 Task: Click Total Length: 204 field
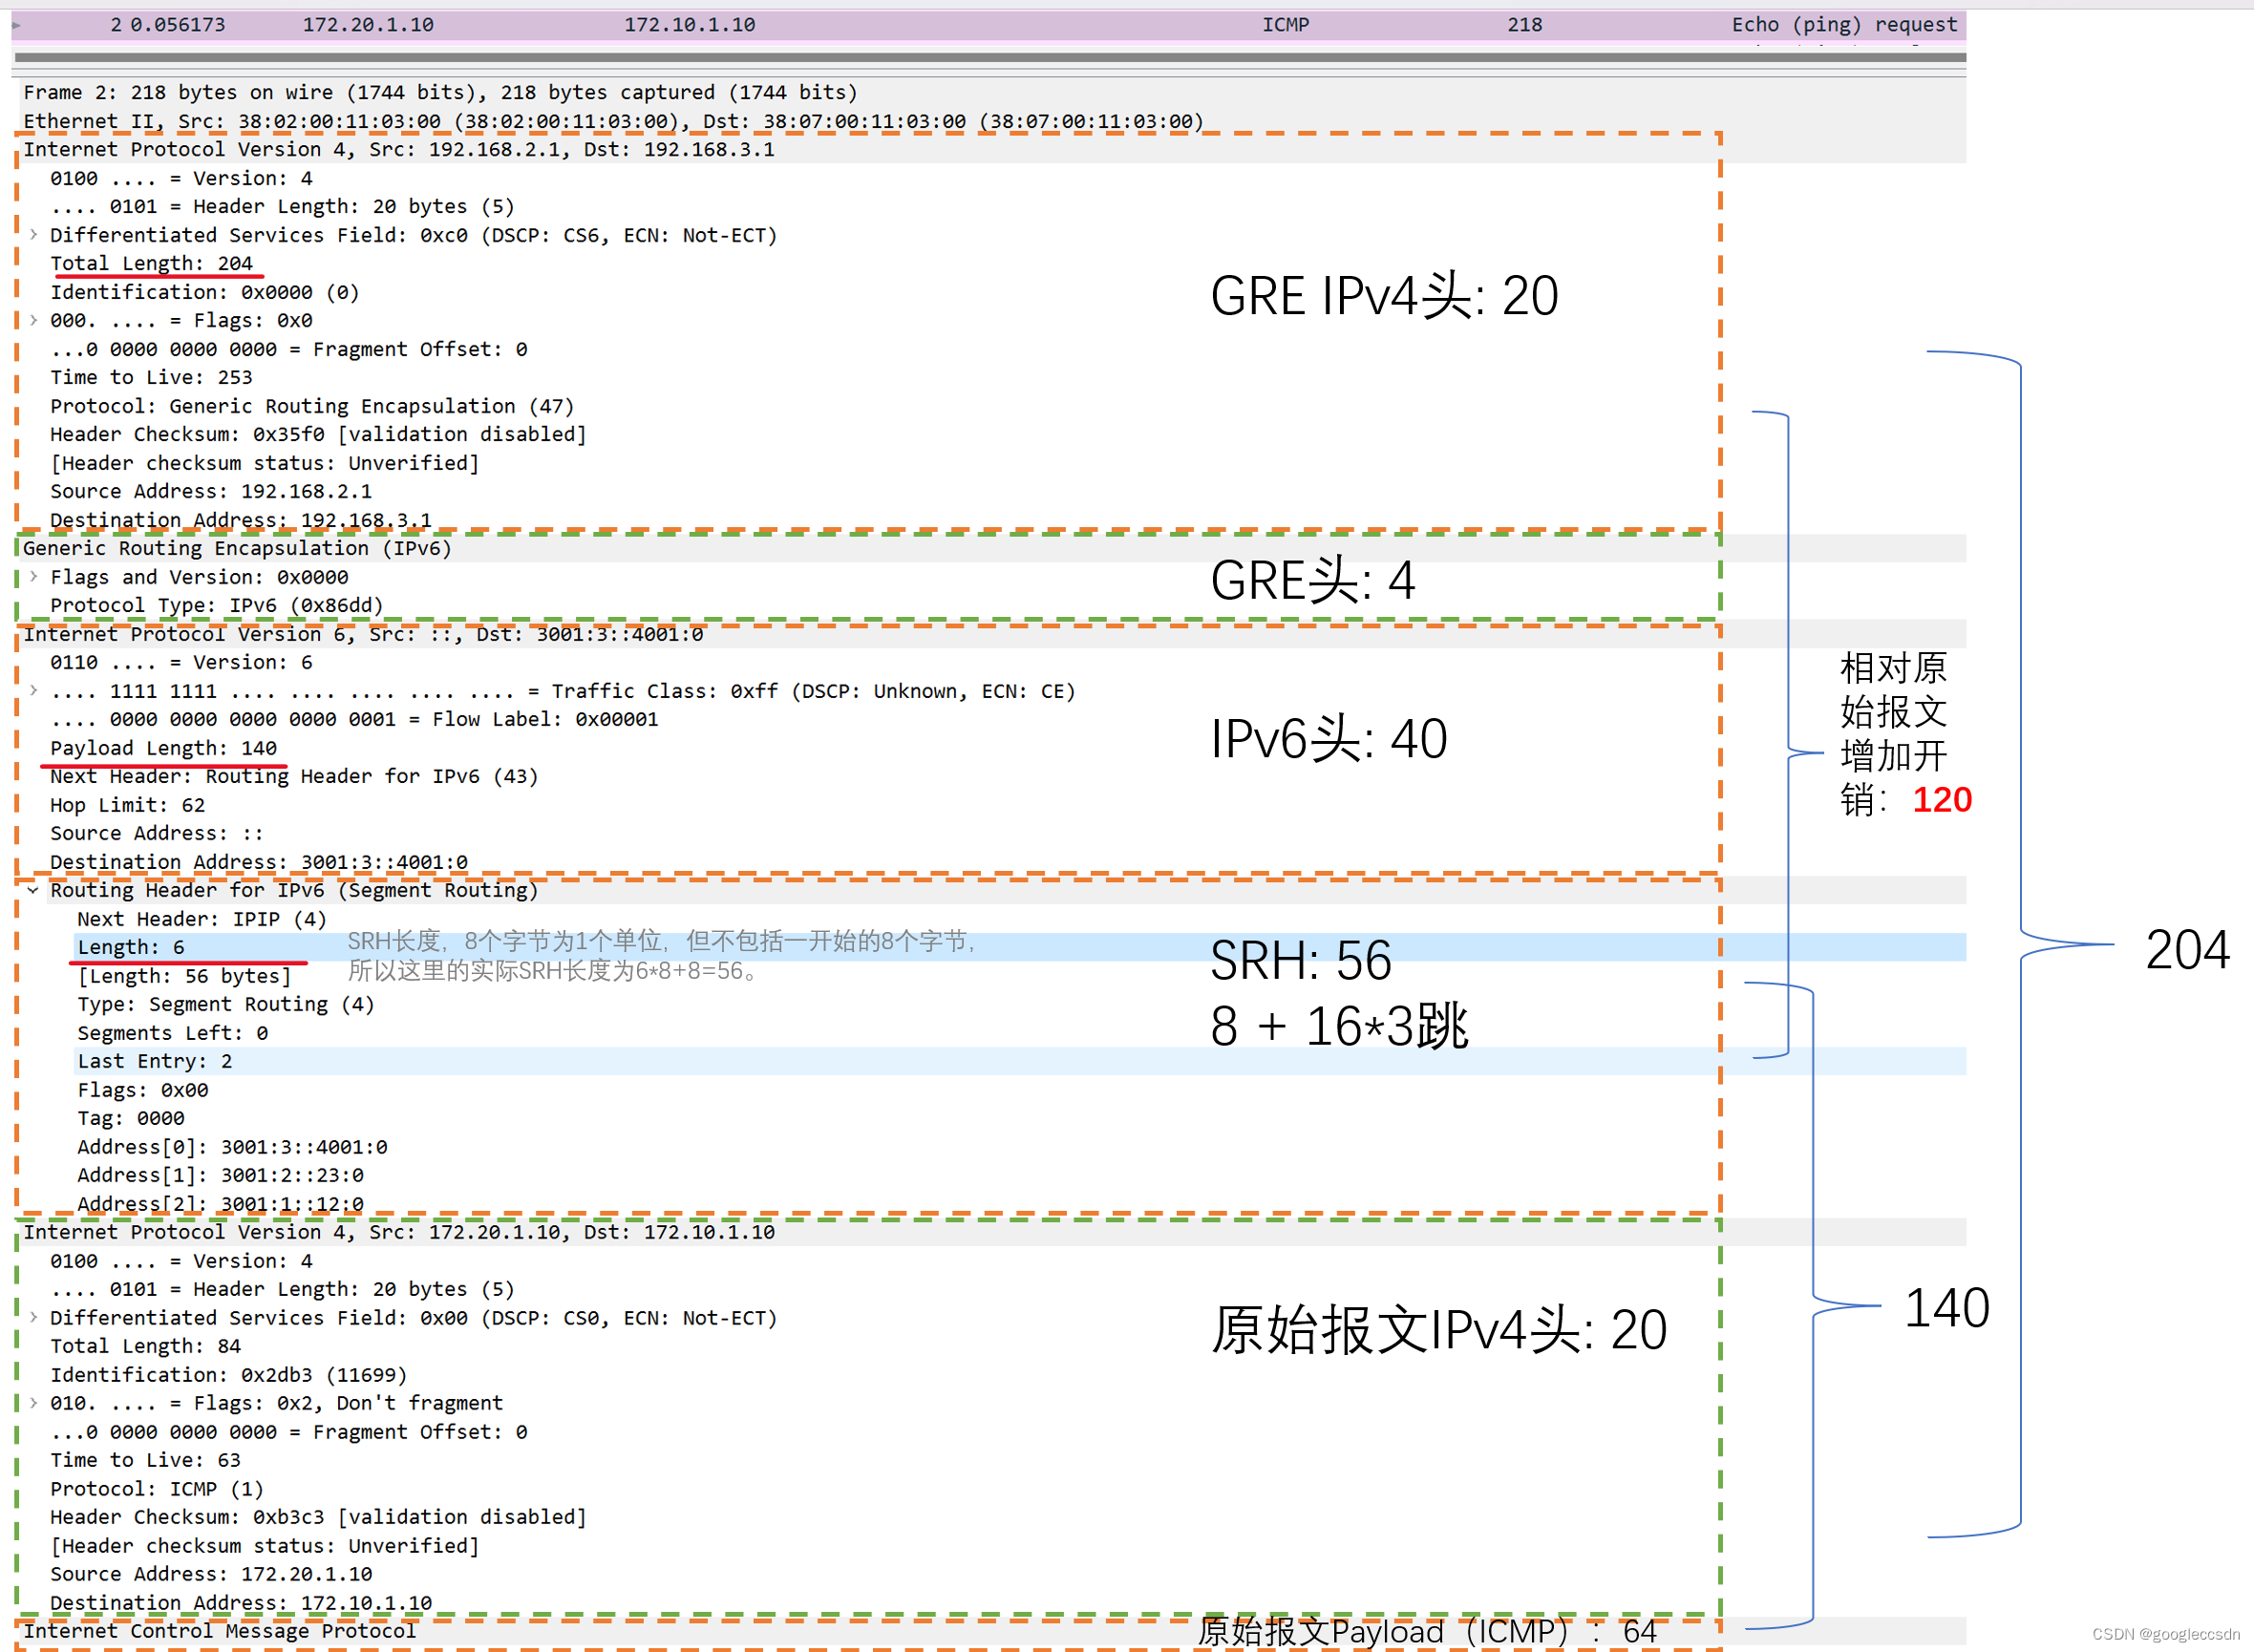point(152,263)
